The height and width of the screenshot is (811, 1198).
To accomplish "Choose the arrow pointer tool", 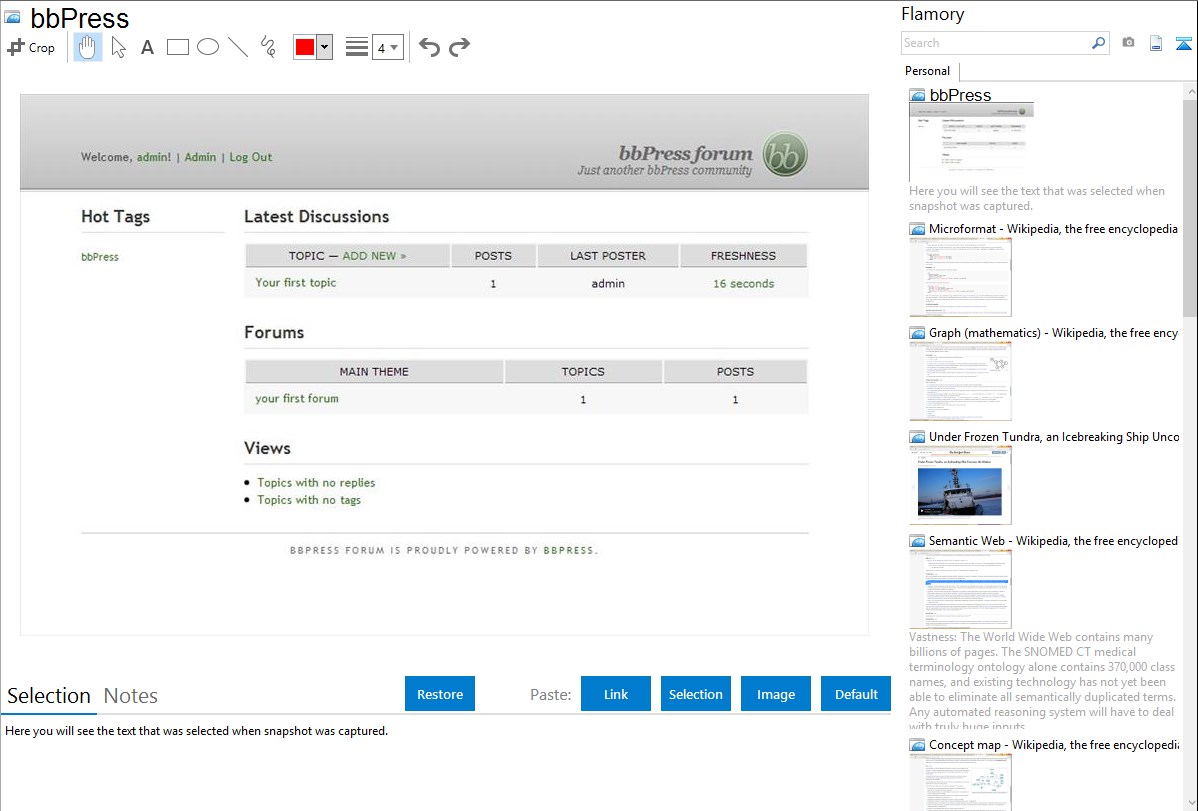I will point(118,47).
